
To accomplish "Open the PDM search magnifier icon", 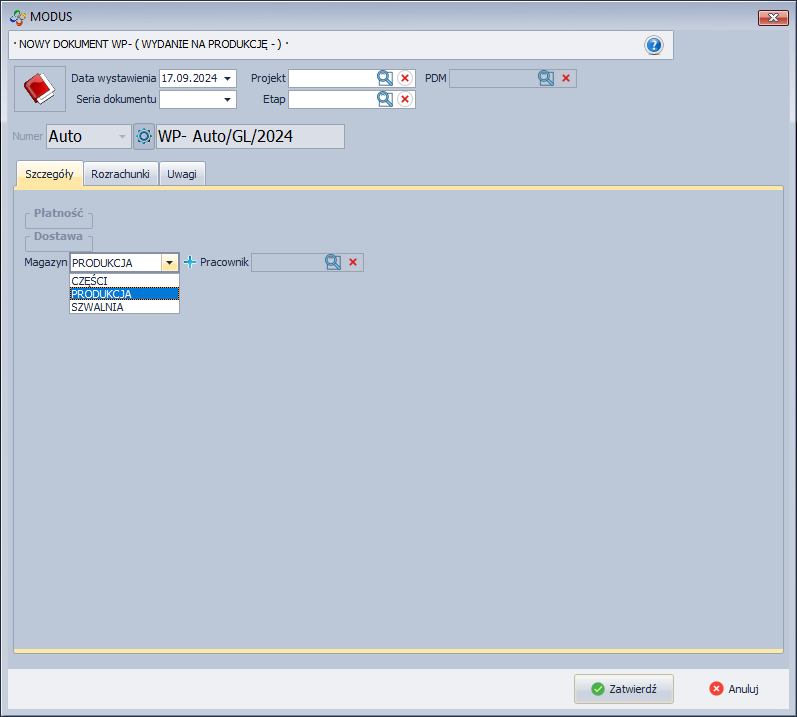I will (546, 78).
